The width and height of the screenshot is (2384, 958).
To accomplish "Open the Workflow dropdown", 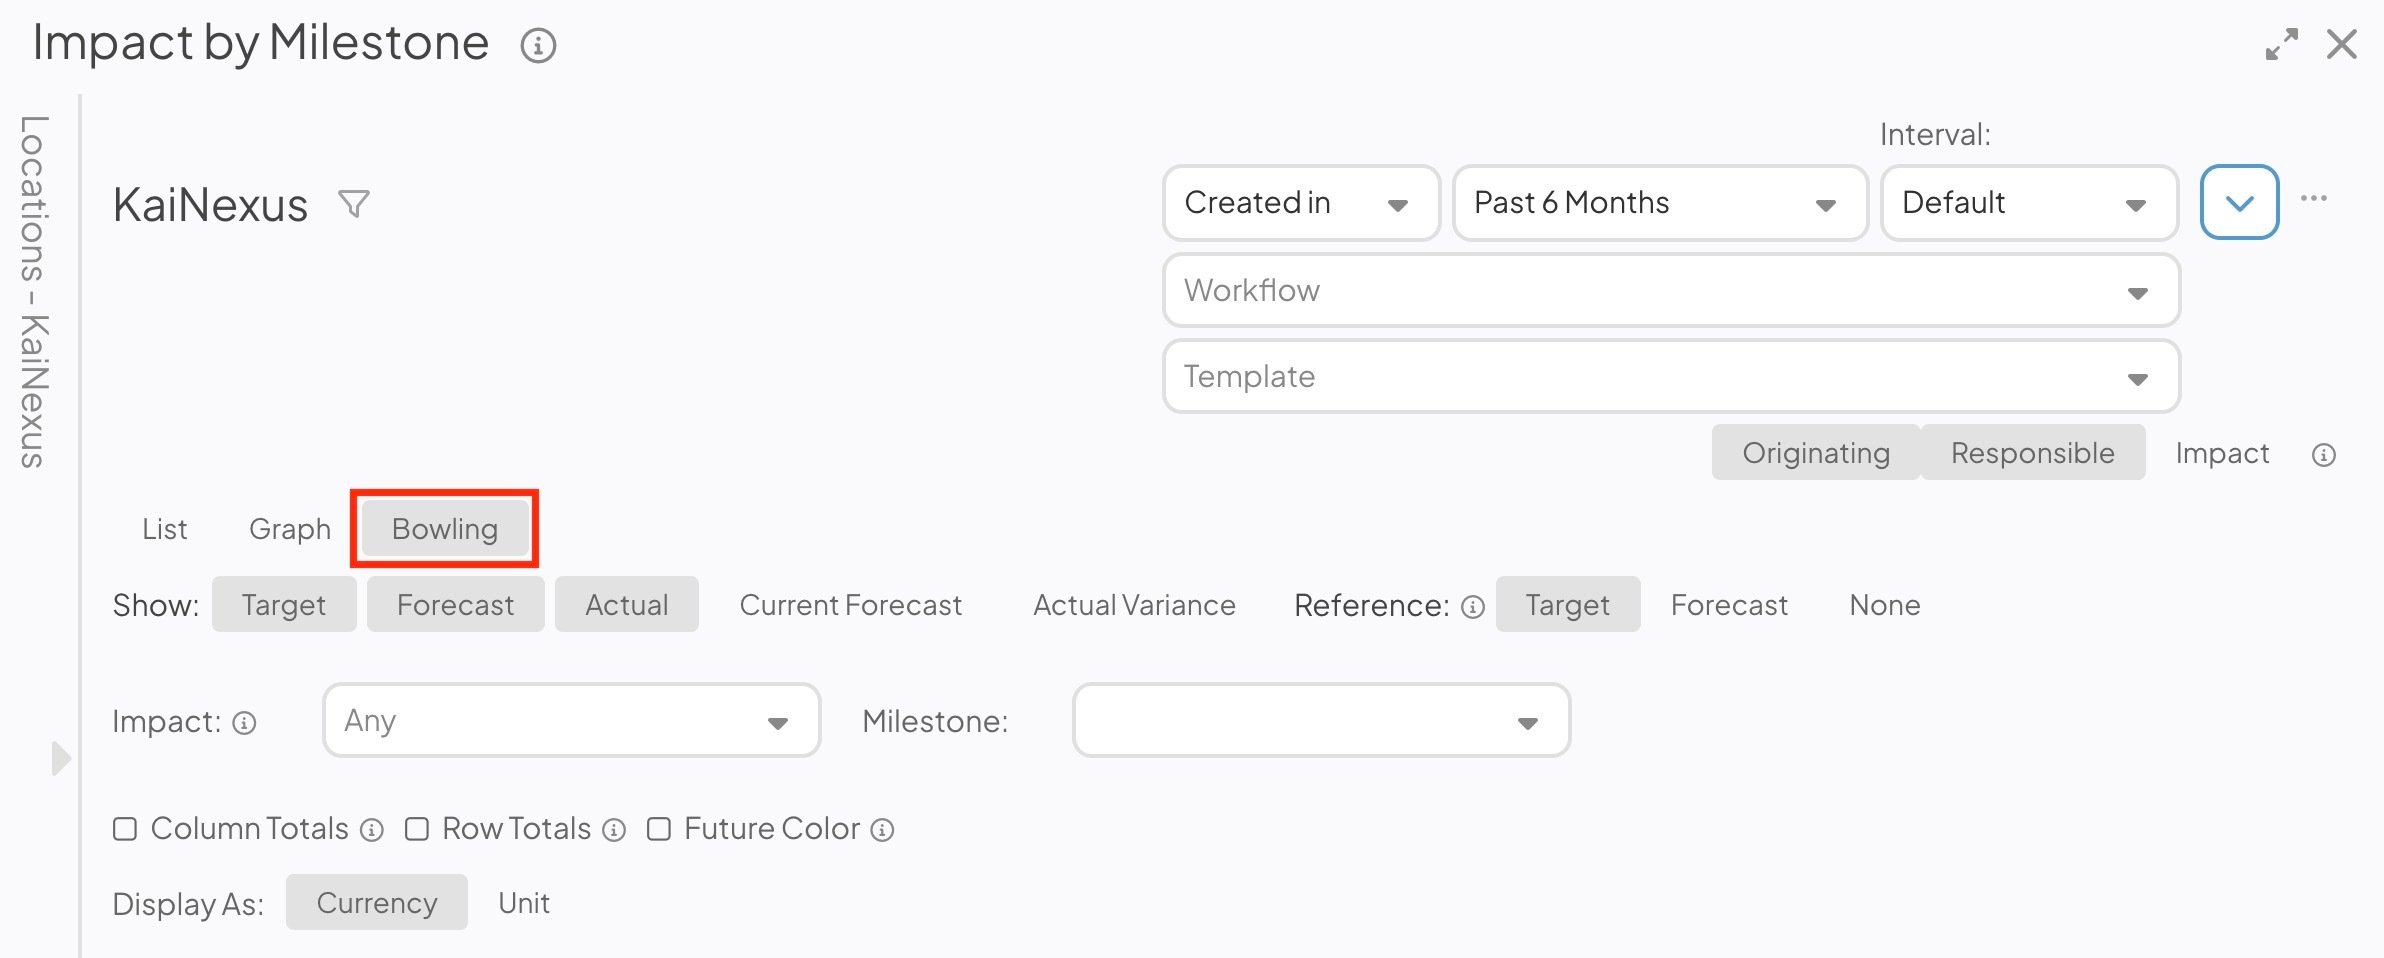I will point(1671,290).
